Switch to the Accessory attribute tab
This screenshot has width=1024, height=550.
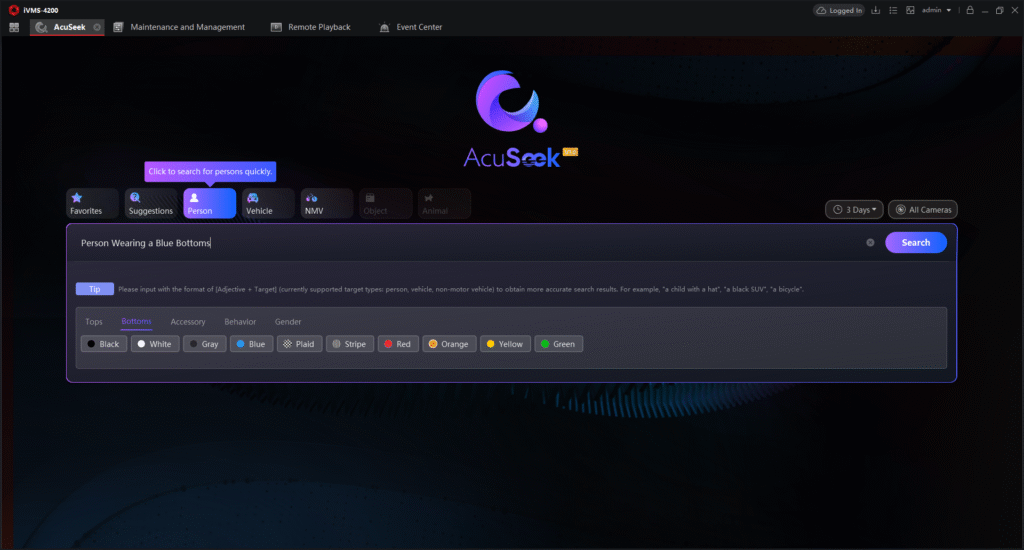[188, 322]
